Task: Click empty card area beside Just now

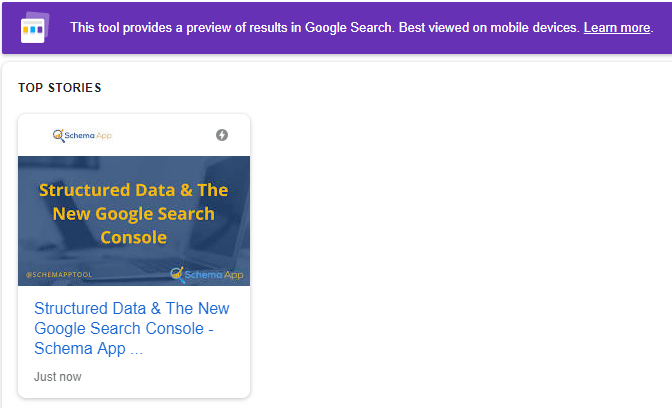Action: point(170,377)
